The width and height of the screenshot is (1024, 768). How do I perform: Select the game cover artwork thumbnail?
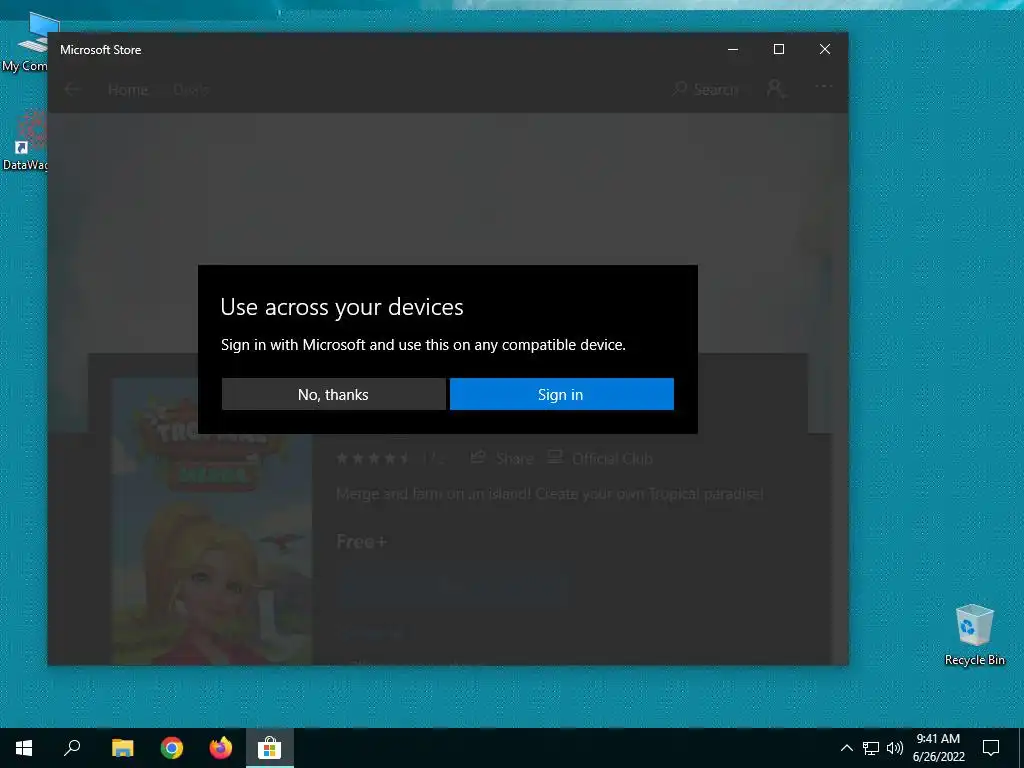[212, 521]
